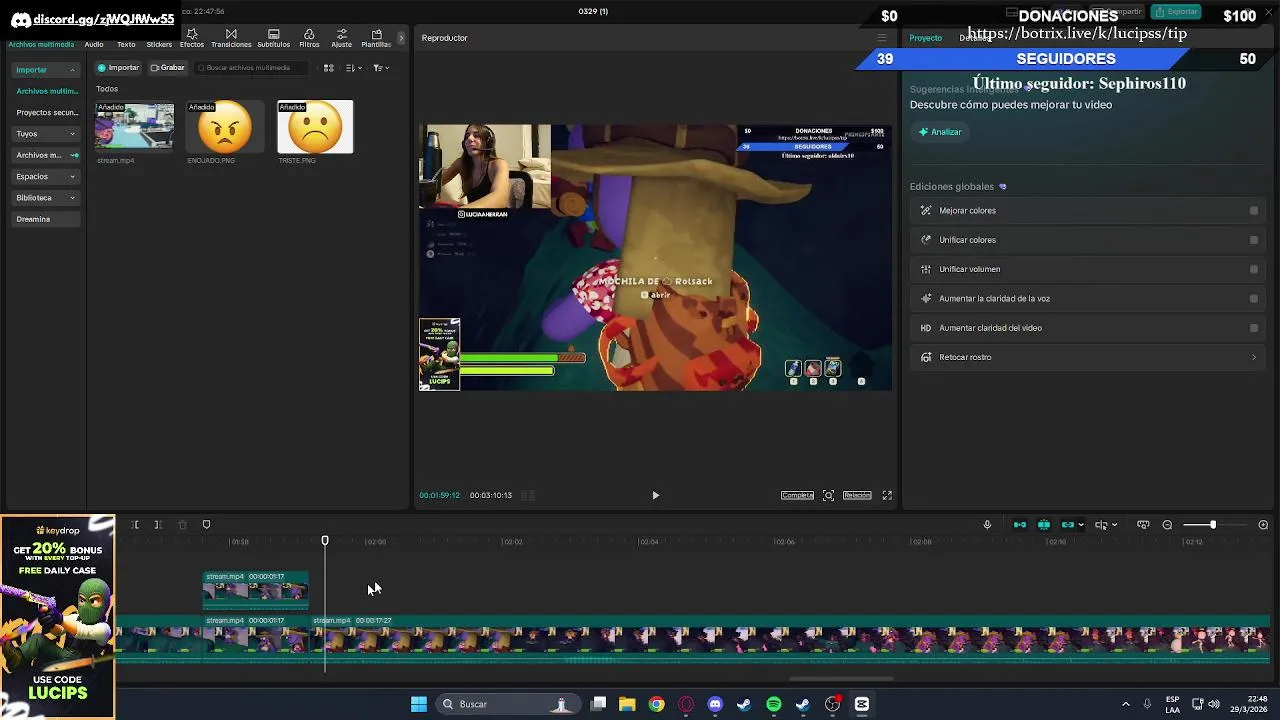Toggle Unificar colores switch
Viewport: 1280px width, 720px height.
pyautogui.click(x=1254, y=240)
